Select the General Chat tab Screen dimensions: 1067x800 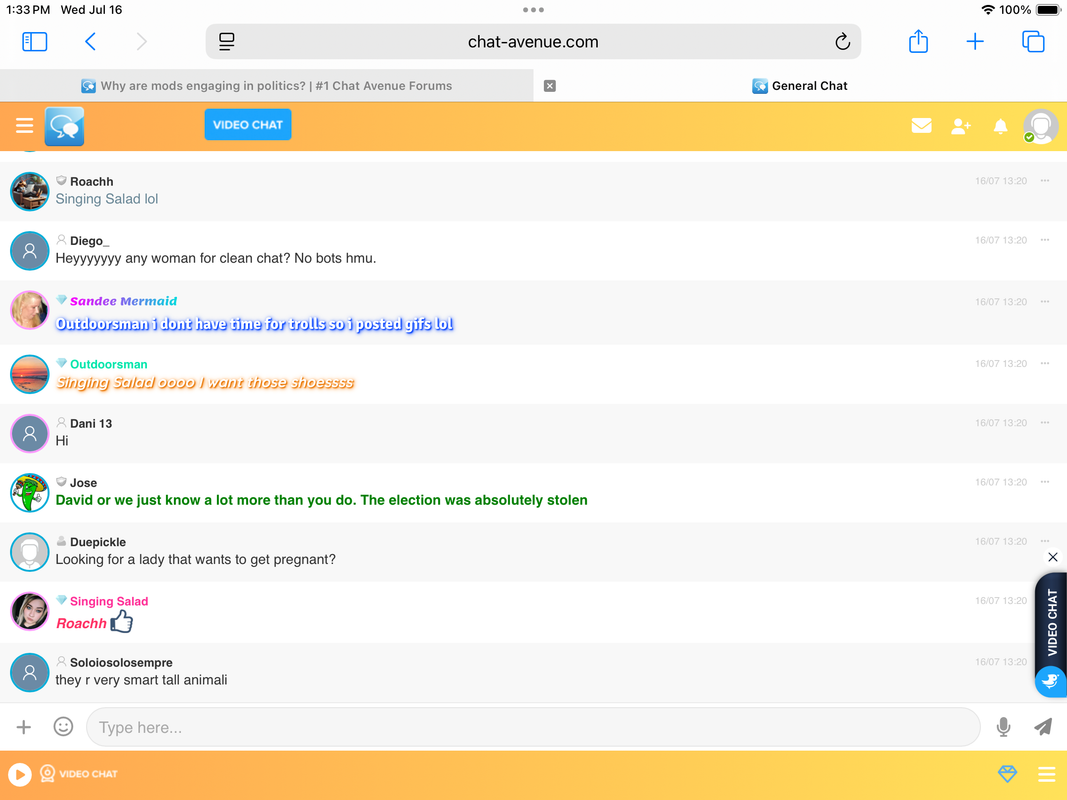coord(800,86)
